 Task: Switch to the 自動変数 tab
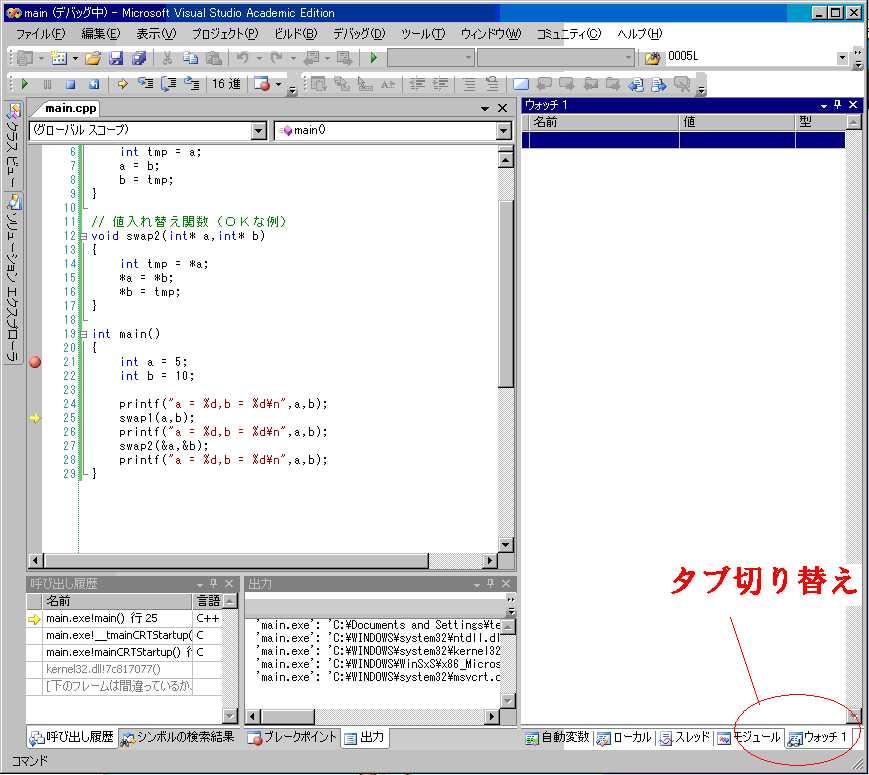click(x=558, y=738)
